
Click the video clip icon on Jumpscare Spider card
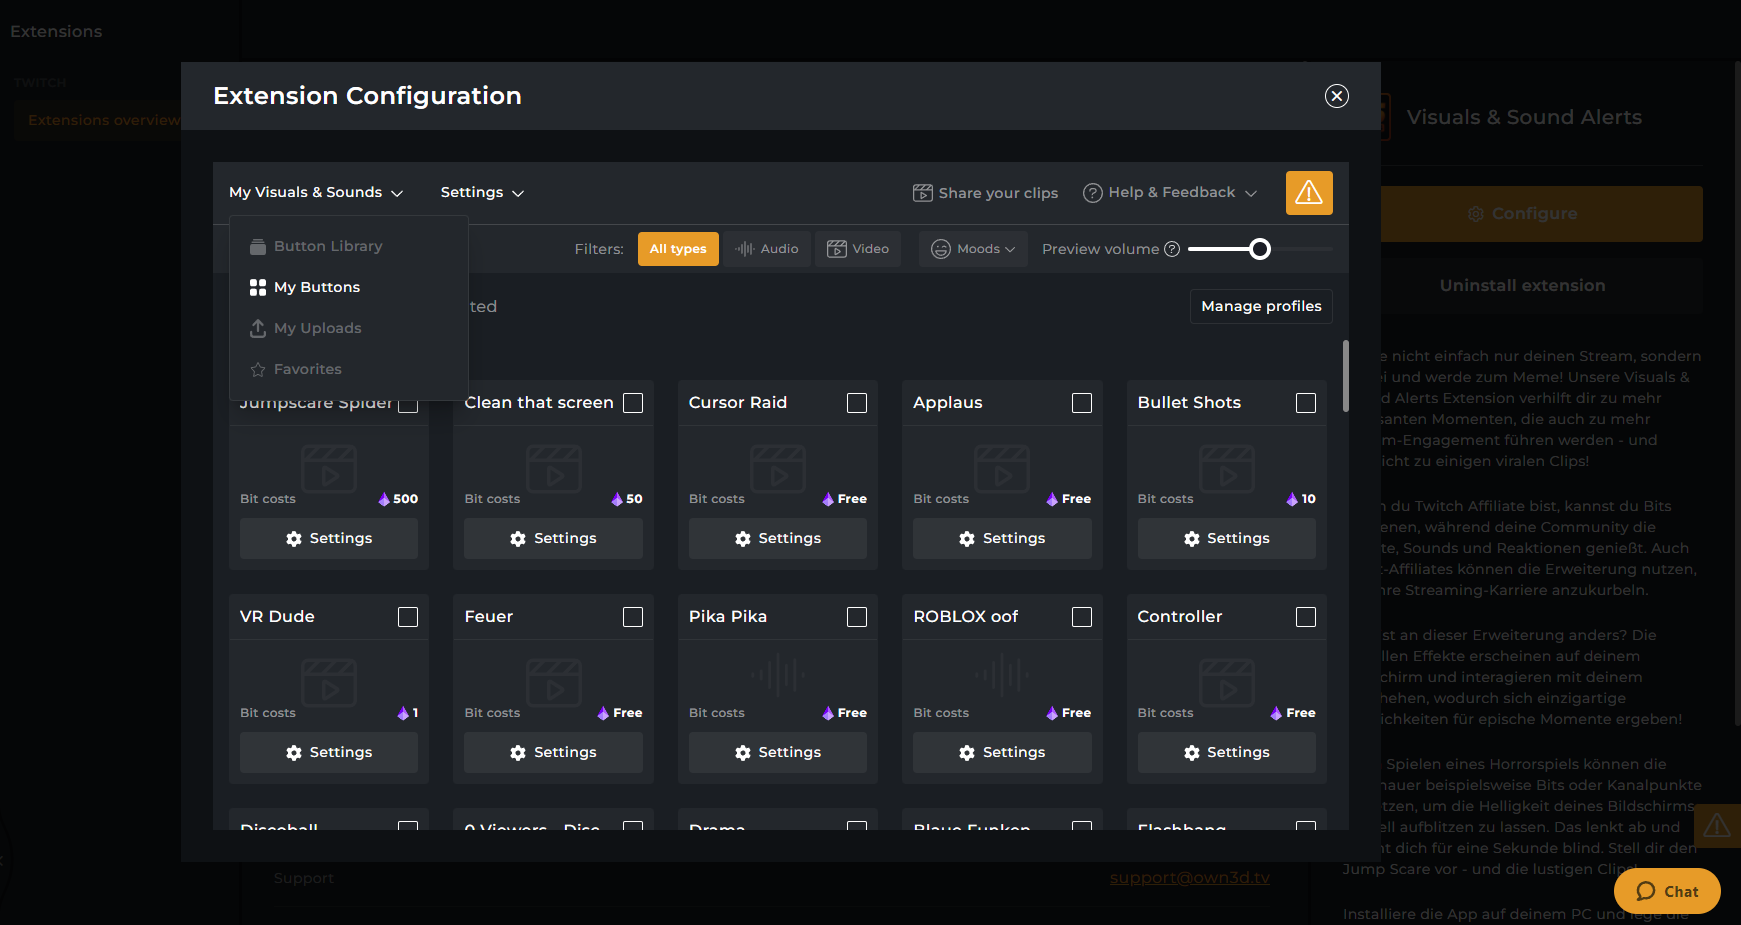329,469
